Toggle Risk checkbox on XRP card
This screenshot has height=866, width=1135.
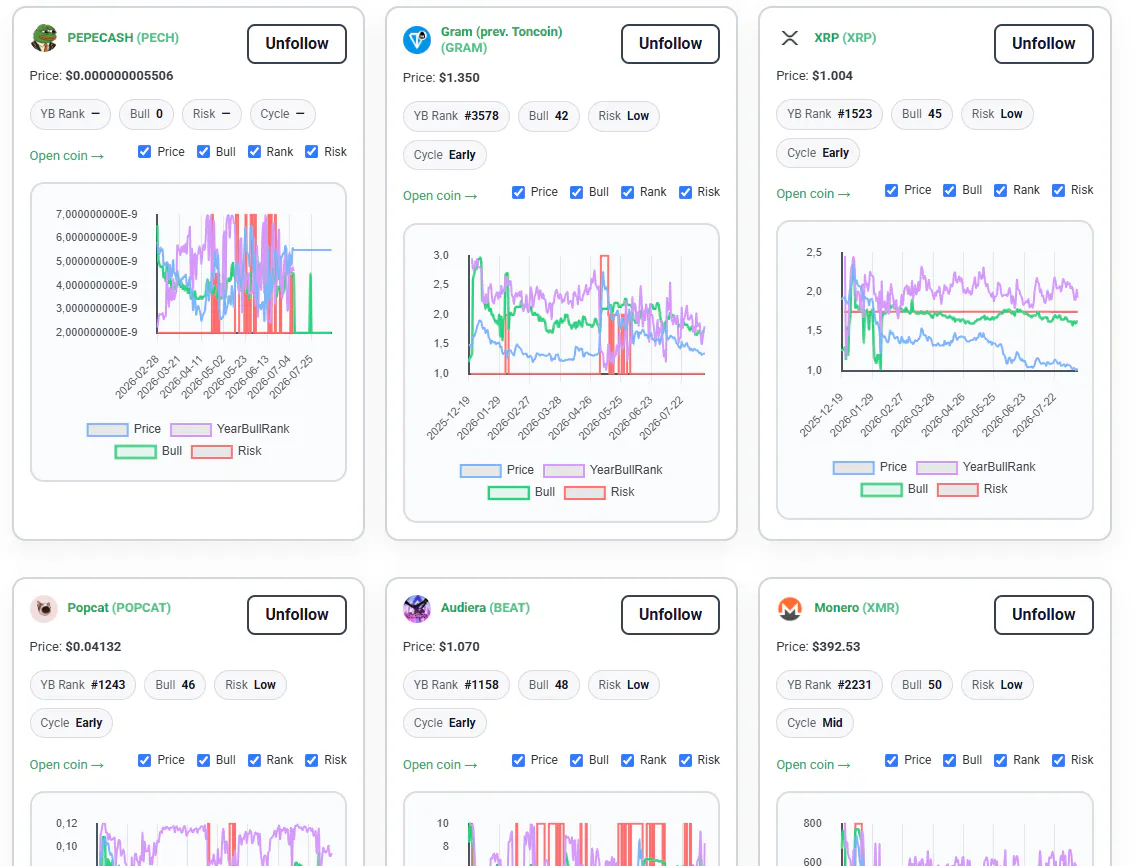[1058, 190]
